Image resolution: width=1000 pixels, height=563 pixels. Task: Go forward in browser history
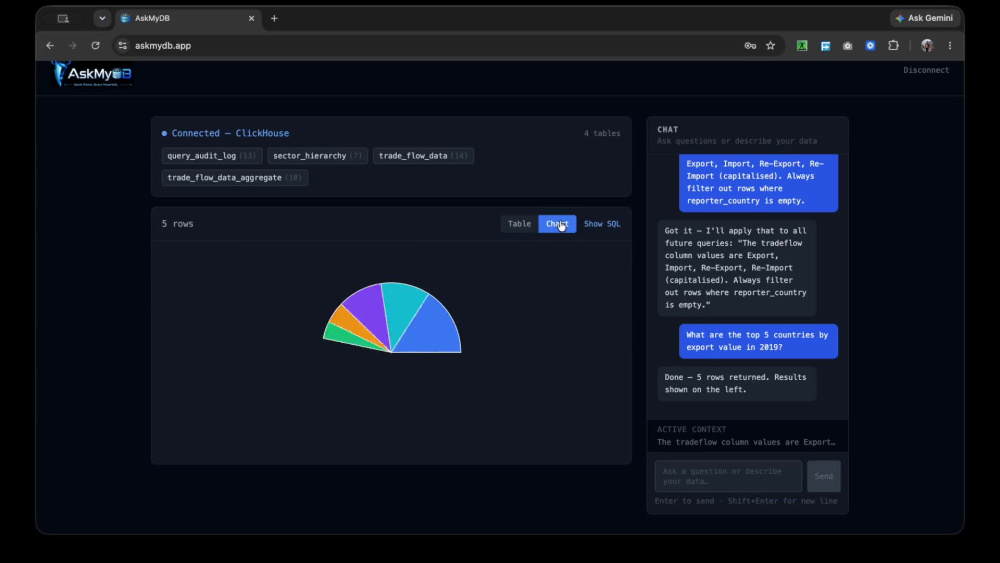(73, 45)
